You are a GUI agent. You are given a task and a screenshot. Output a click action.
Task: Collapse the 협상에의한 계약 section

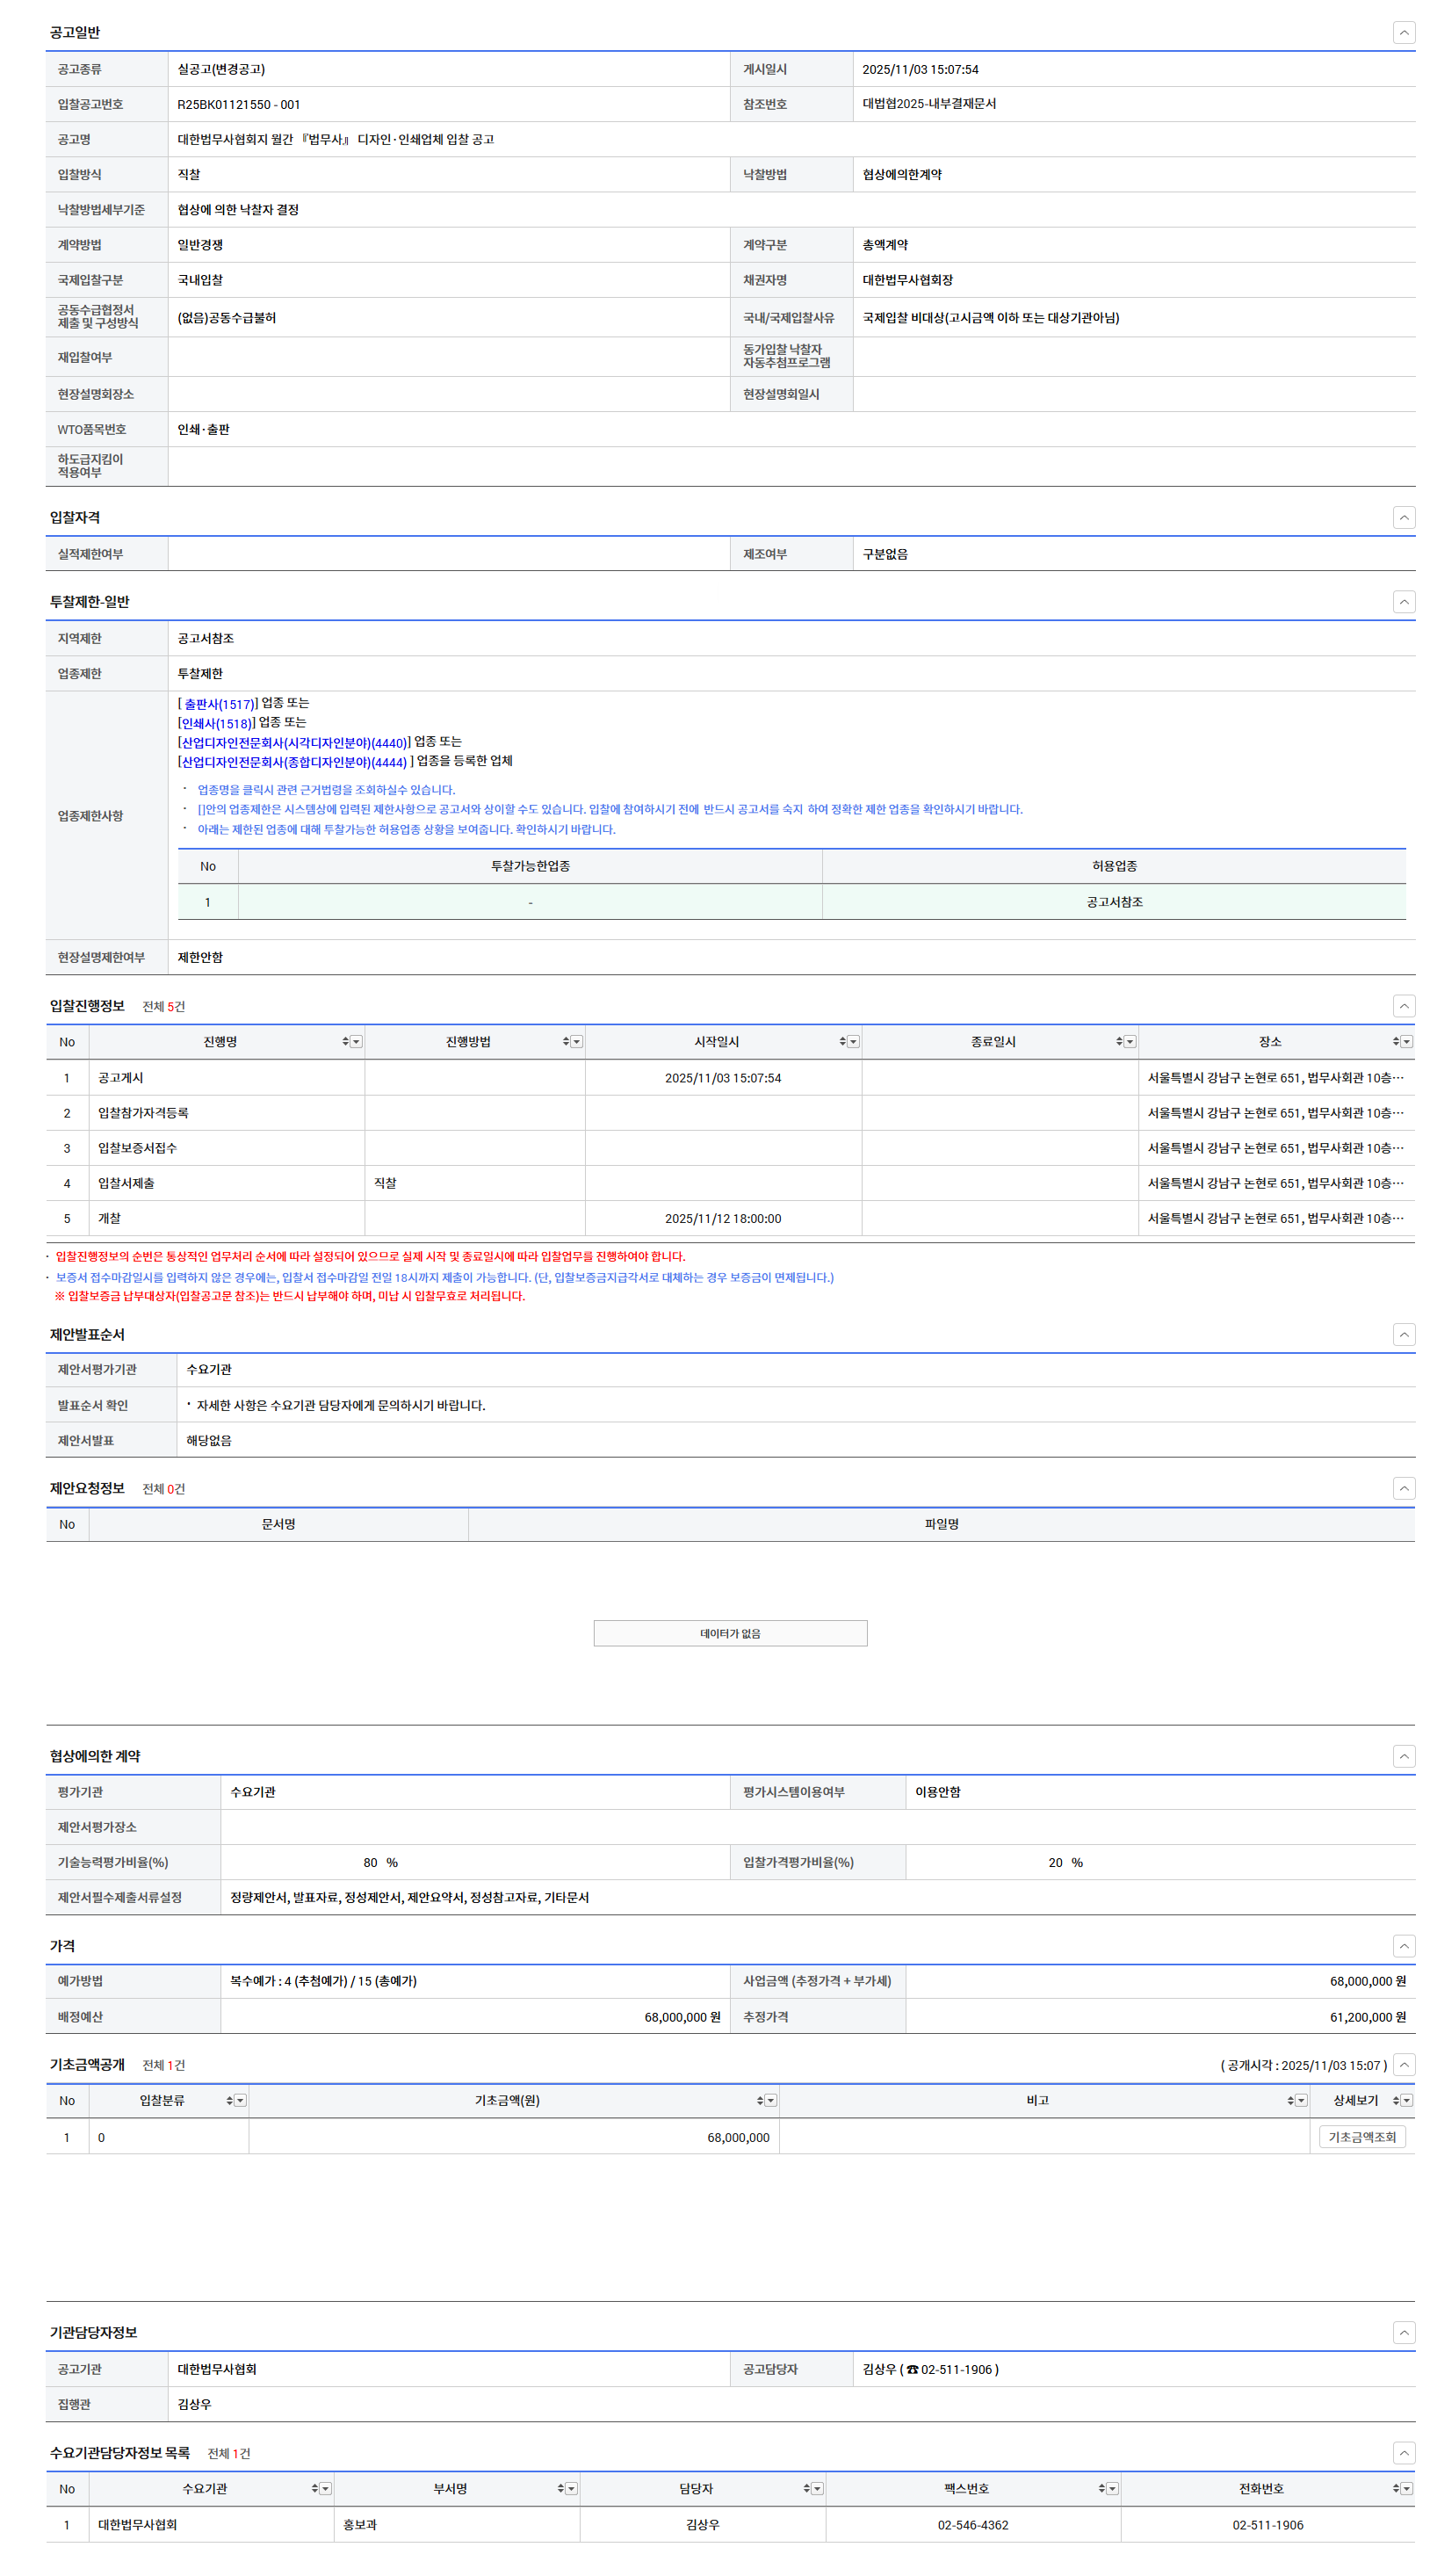pyautogui.click(x=1403, y=1756)
